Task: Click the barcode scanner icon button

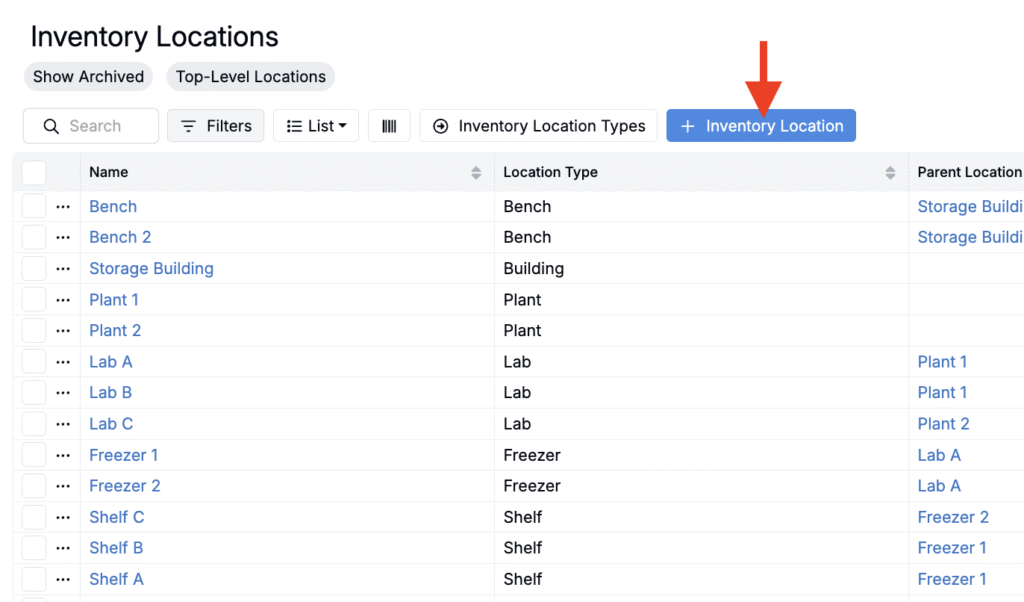Action: 389,126
